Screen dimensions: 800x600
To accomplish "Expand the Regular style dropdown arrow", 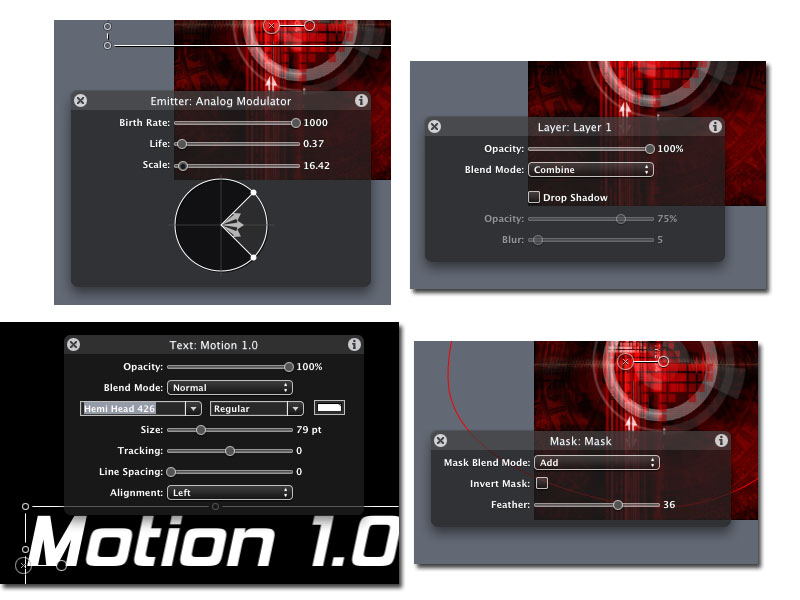I will pyautogui.click(x=295, y=409).
